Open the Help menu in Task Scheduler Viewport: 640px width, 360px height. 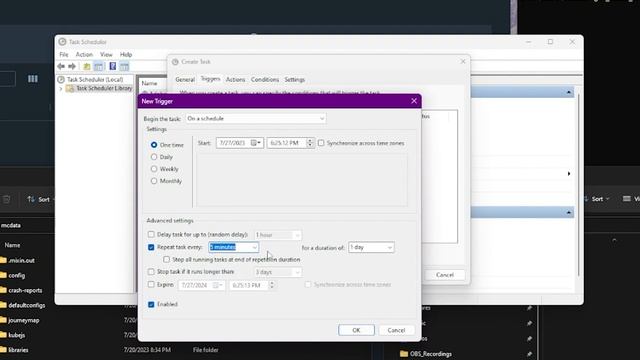tap(126, 54)
